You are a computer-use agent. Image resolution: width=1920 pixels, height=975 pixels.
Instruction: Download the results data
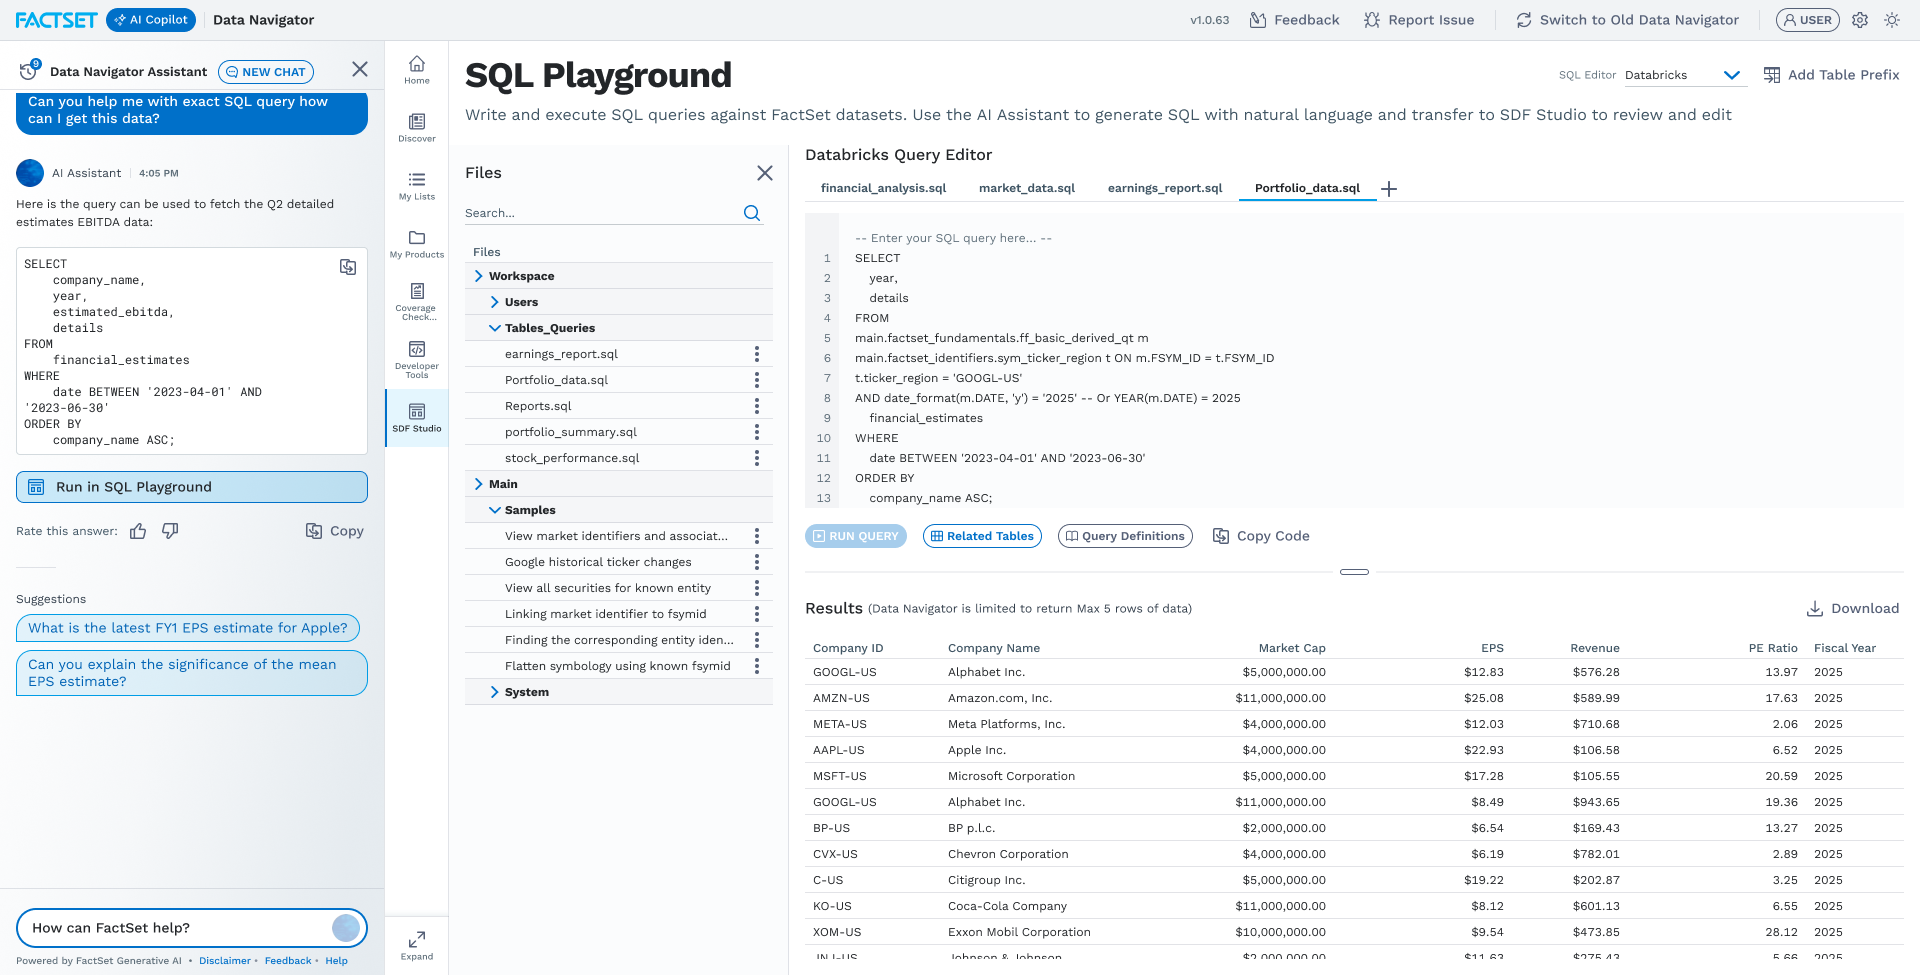[x=1853, y=608]
